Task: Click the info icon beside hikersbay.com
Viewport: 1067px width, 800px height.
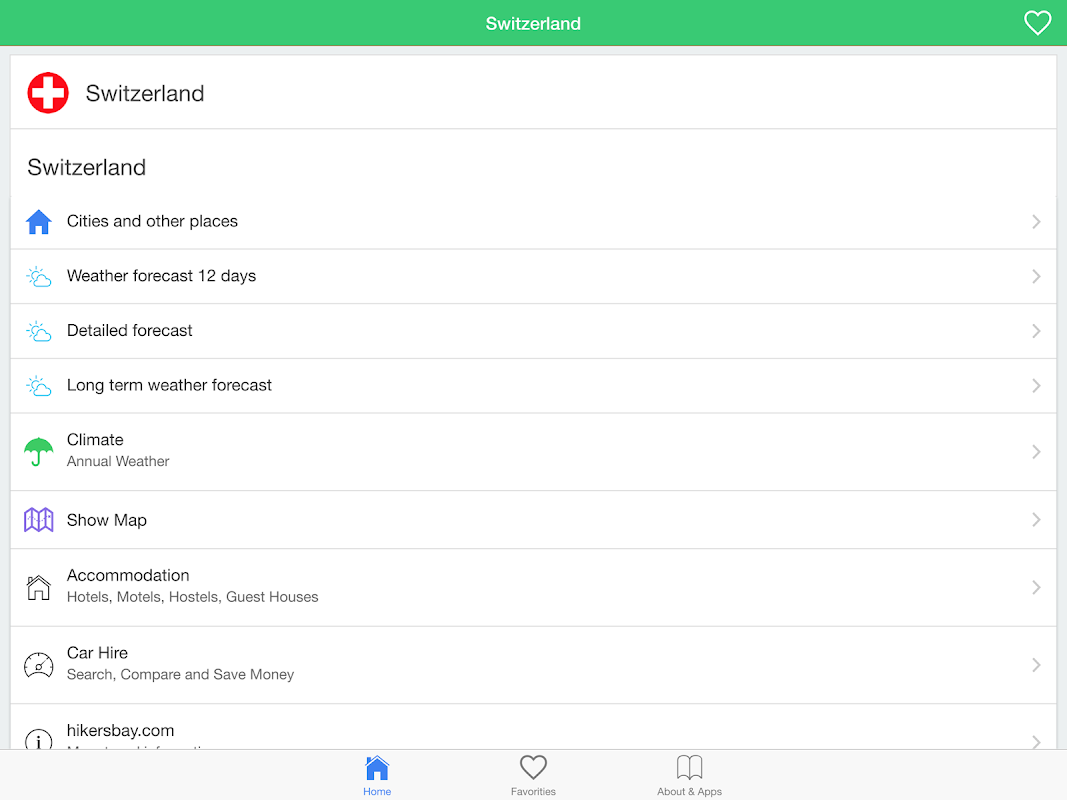Action: pyautogui.click(x=39, y=740)
